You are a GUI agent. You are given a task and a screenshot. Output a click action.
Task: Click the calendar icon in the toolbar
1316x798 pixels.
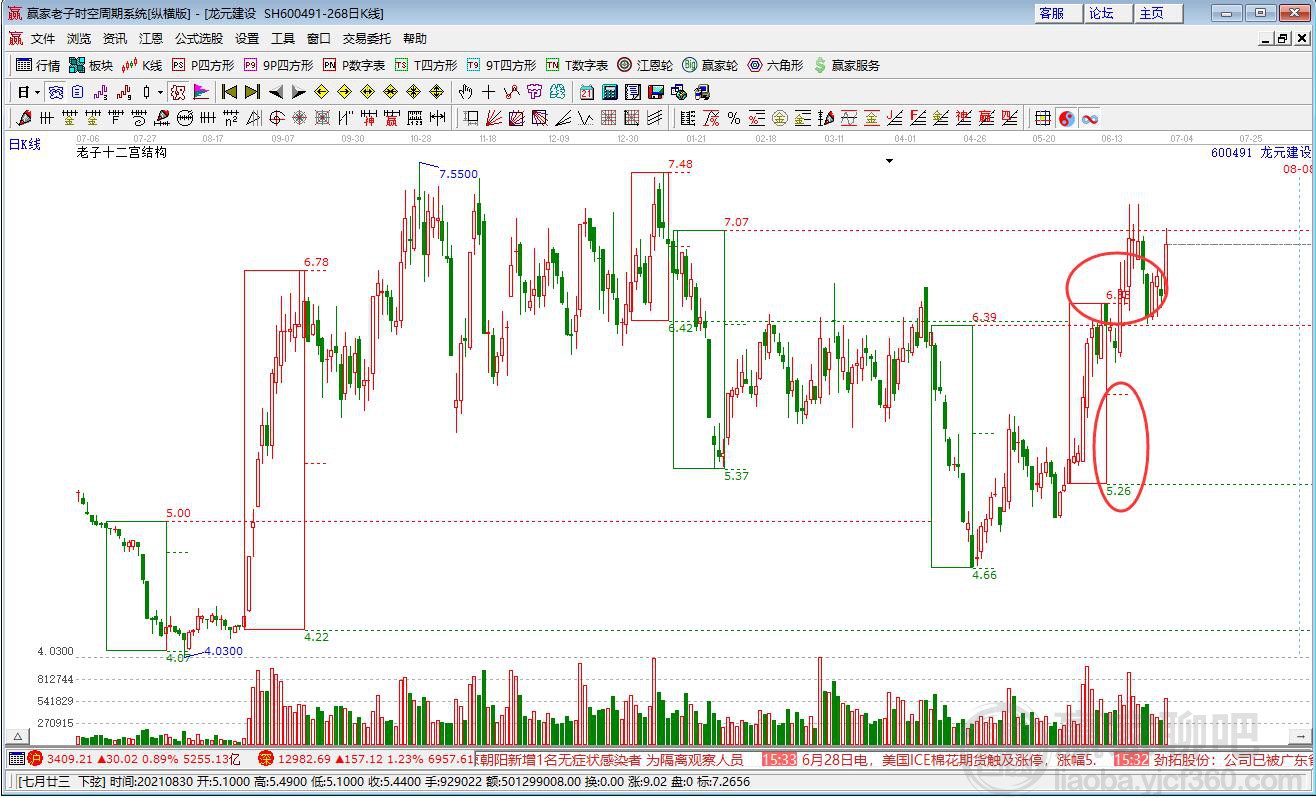click(586, 92)
